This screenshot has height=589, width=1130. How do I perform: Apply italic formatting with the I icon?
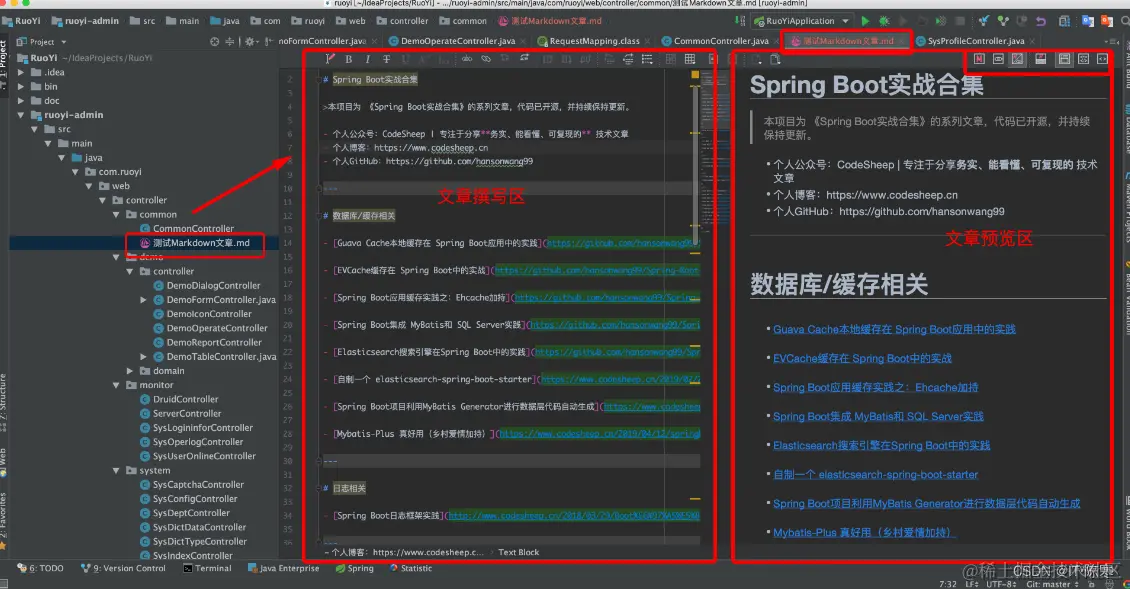[x=368, y=59]
